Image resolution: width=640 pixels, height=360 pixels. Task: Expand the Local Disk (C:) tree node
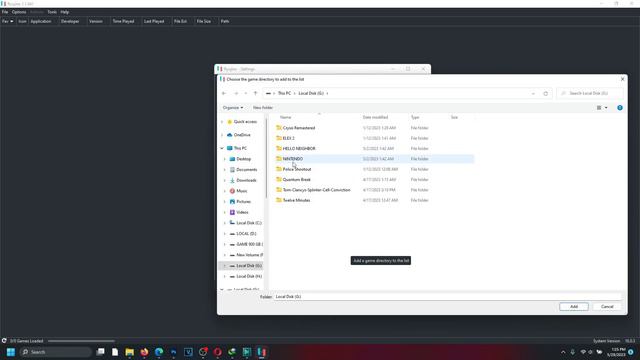[x=224, y=223]
